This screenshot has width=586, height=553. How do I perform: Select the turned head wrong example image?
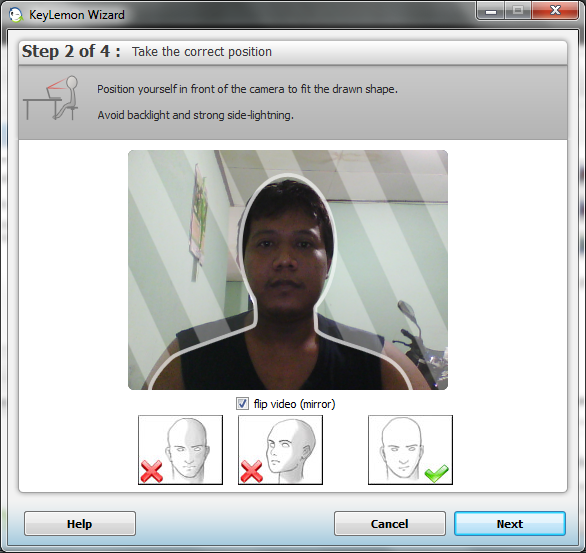(280, 449)
